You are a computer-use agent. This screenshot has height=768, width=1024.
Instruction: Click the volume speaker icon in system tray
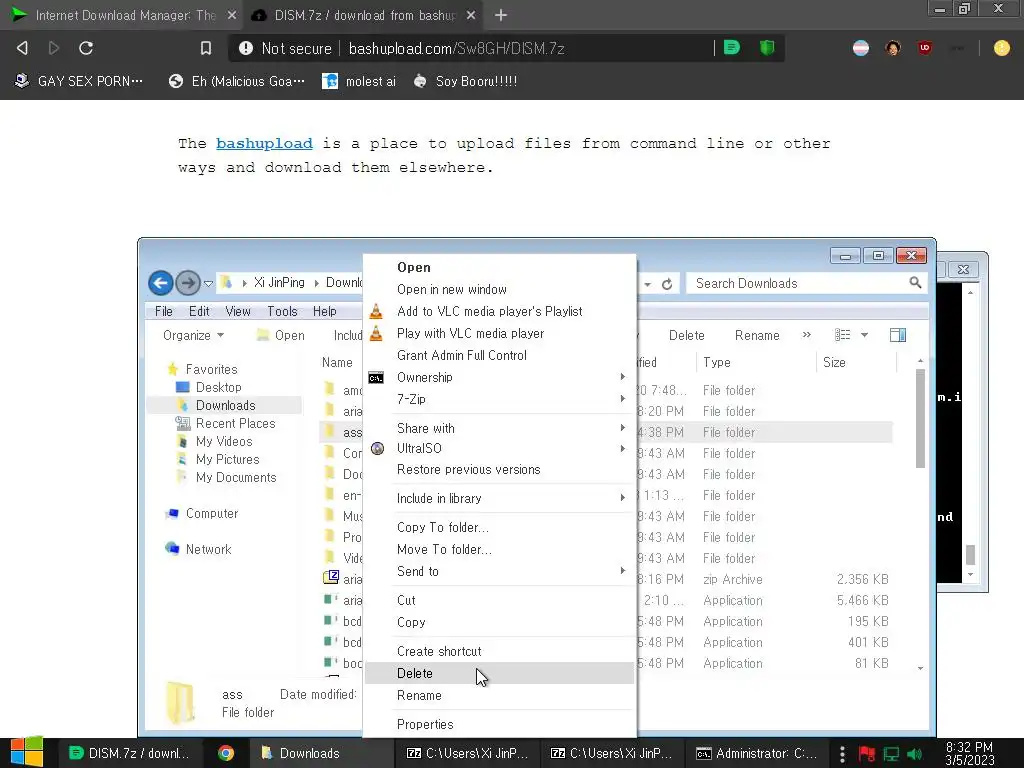[x=914, y=754]
